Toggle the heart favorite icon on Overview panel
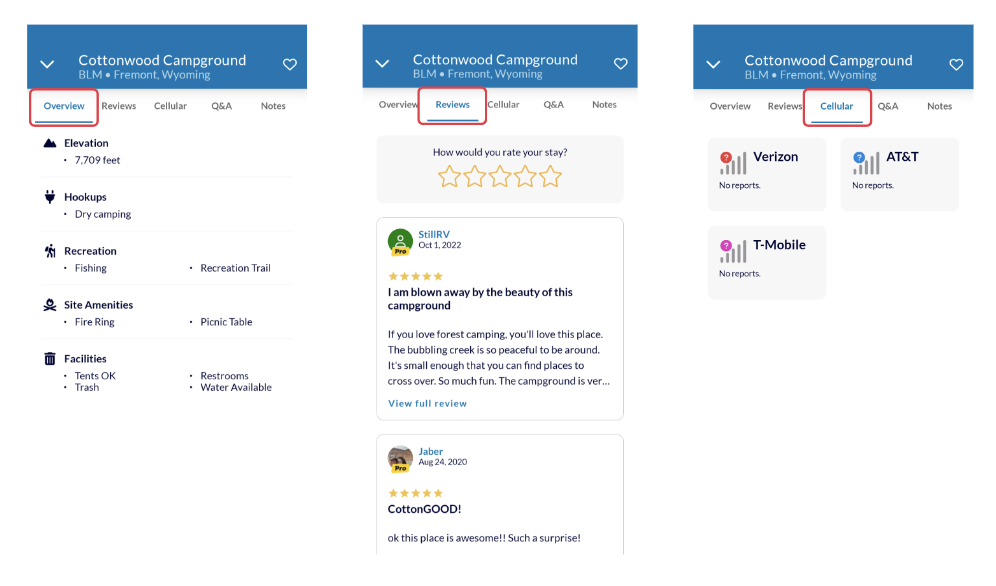 point(289,64)
